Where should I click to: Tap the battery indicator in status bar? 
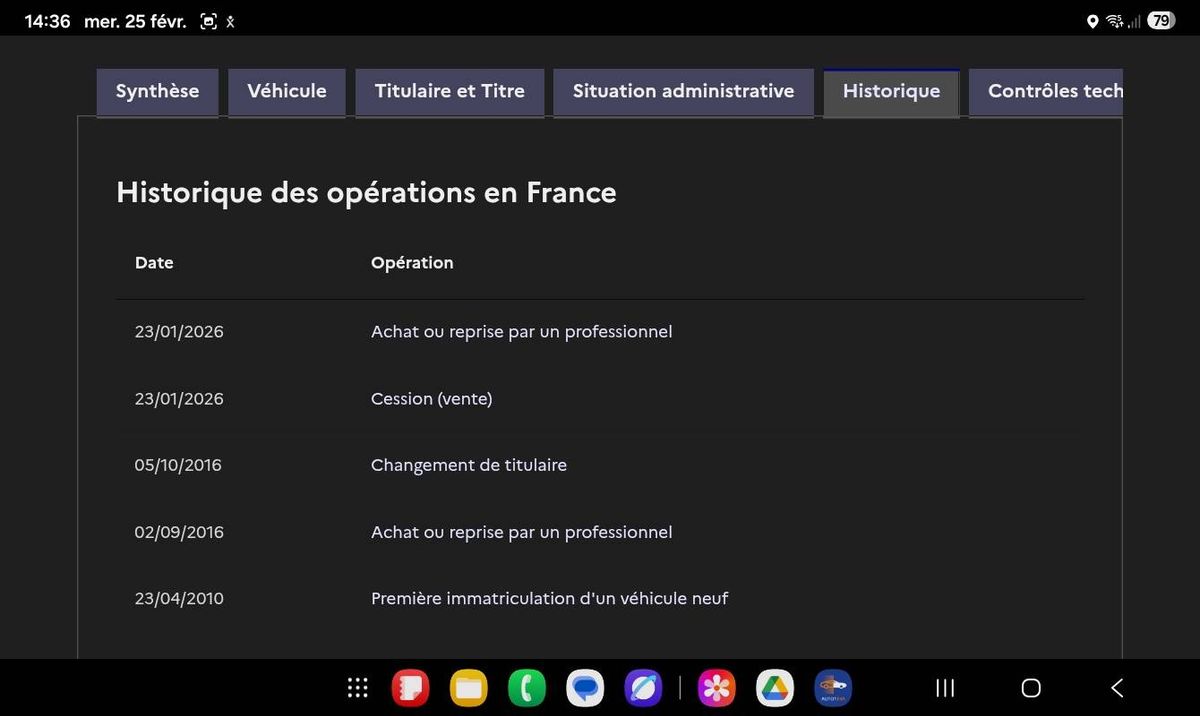click(1161, 20)
